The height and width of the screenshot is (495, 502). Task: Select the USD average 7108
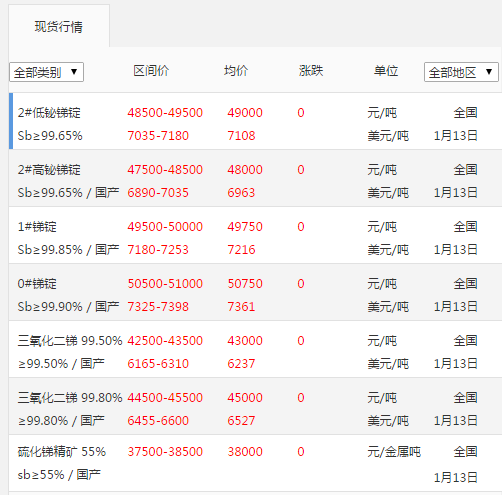pos(241,136)
